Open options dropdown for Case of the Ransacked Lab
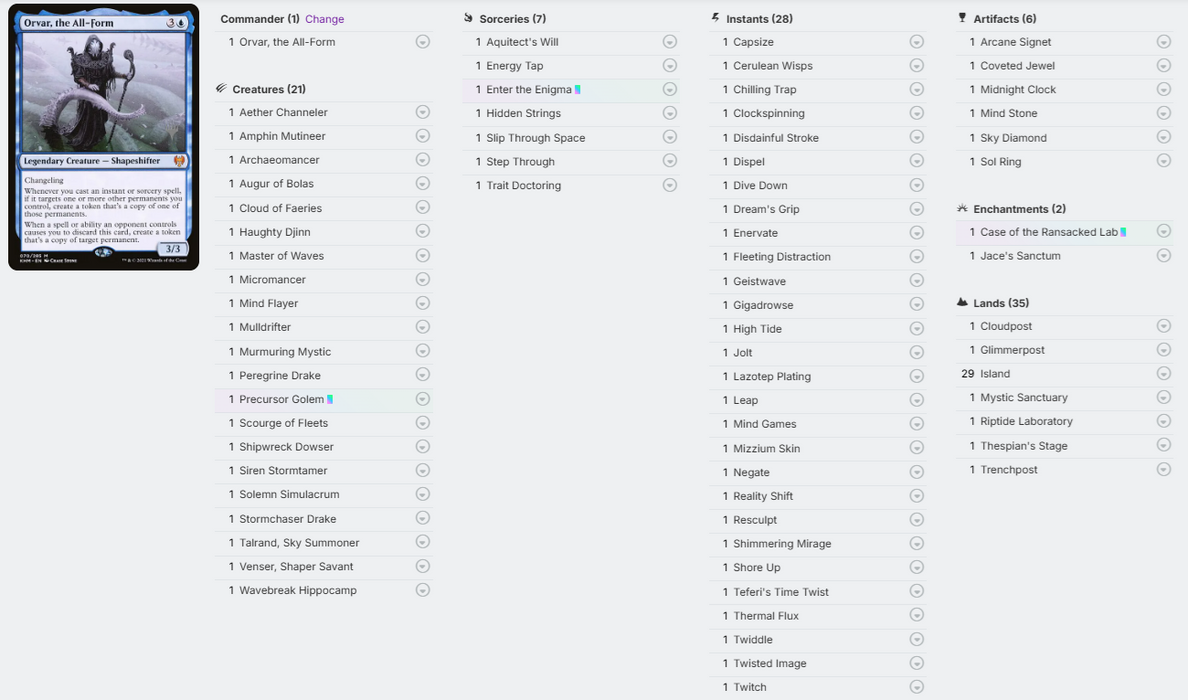The height and width of the screenshot is (700, 1188). (x=1164, y=232)
